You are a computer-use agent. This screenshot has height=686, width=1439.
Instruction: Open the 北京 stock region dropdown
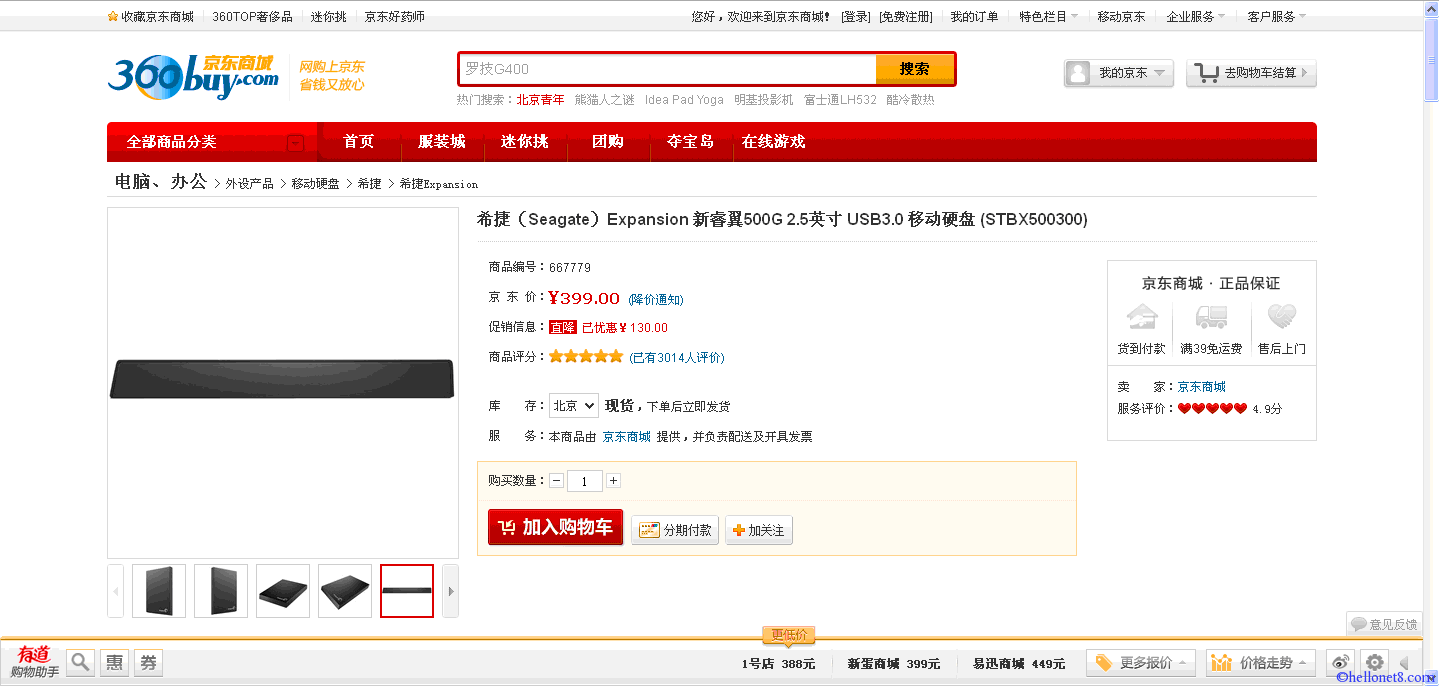coord(573,405)
